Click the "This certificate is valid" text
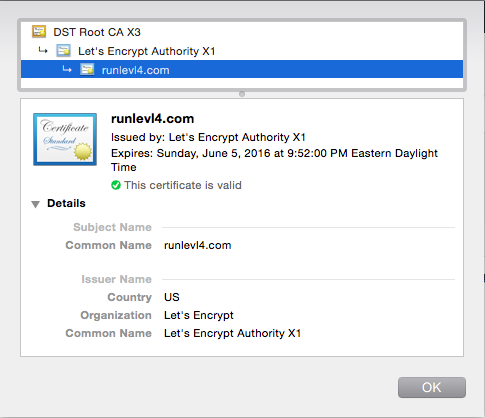485x418 pixels. click(183, 185)
